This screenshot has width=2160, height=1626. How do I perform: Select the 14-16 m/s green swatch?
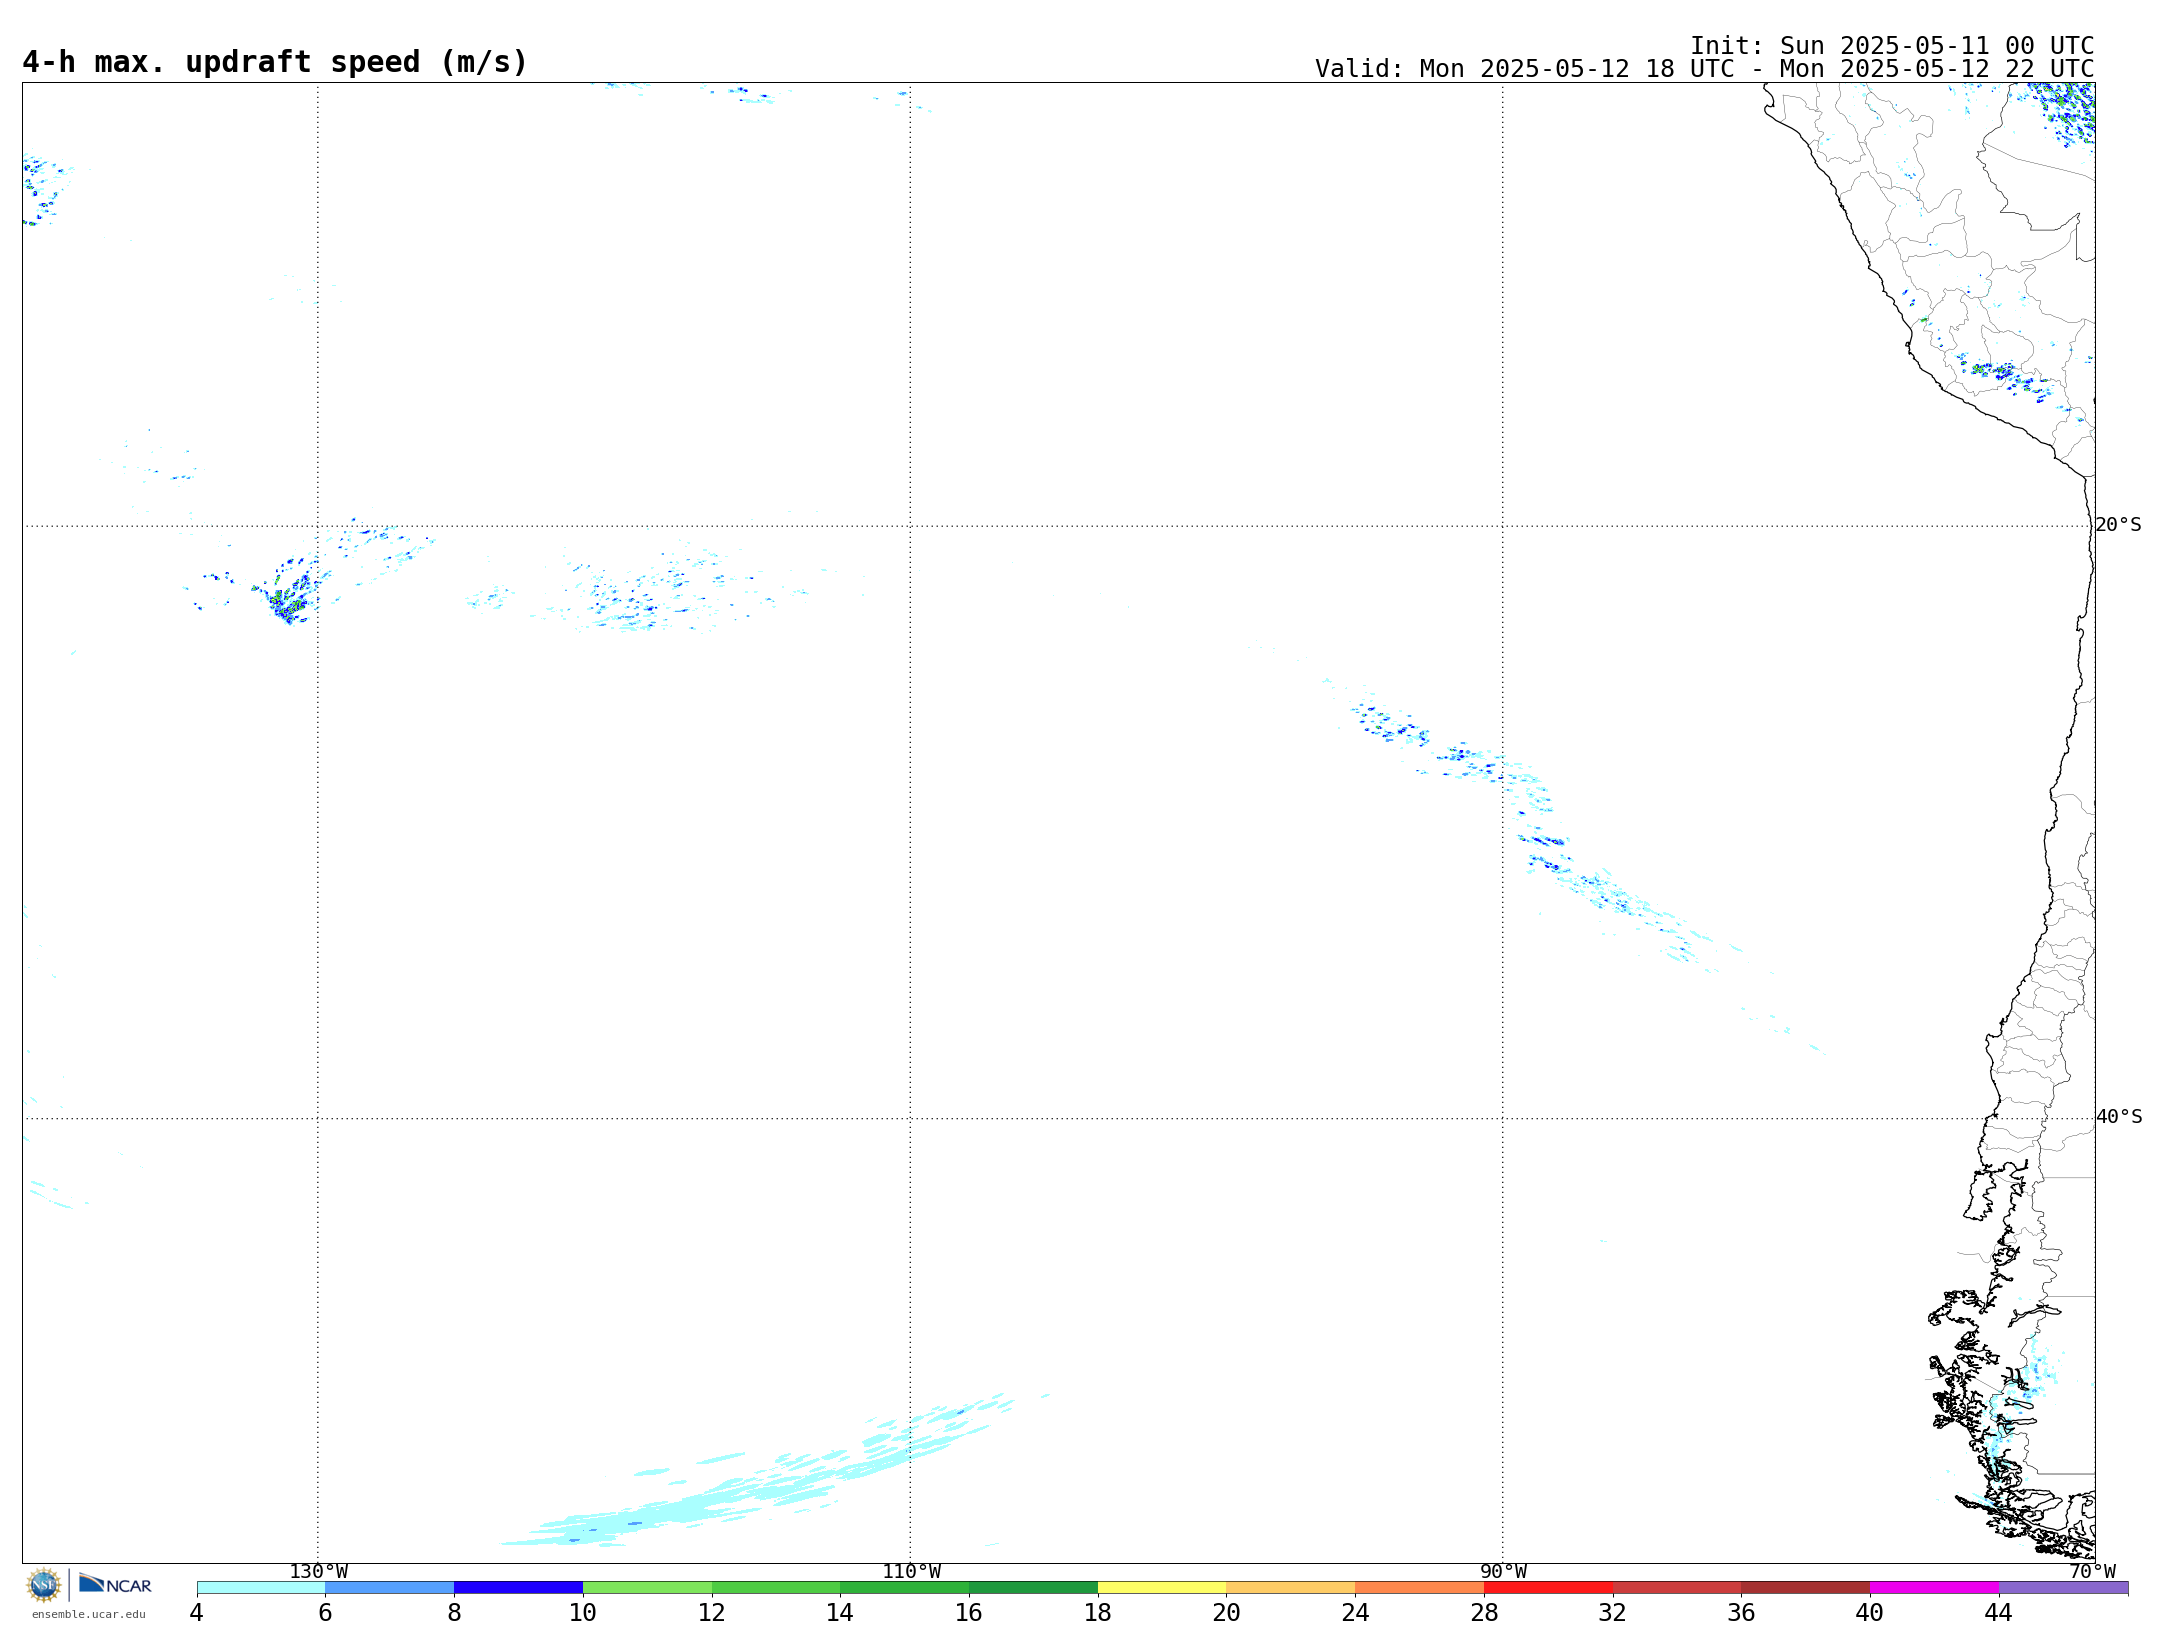coord(904,1588)
